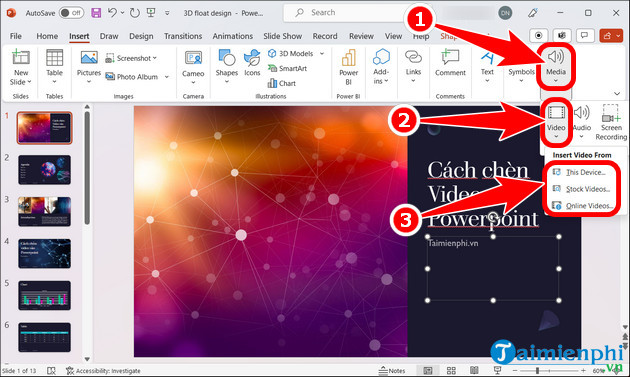This screenshot has width=630, height=377.
Task: Click the Screenshot button
Action: 131,58
